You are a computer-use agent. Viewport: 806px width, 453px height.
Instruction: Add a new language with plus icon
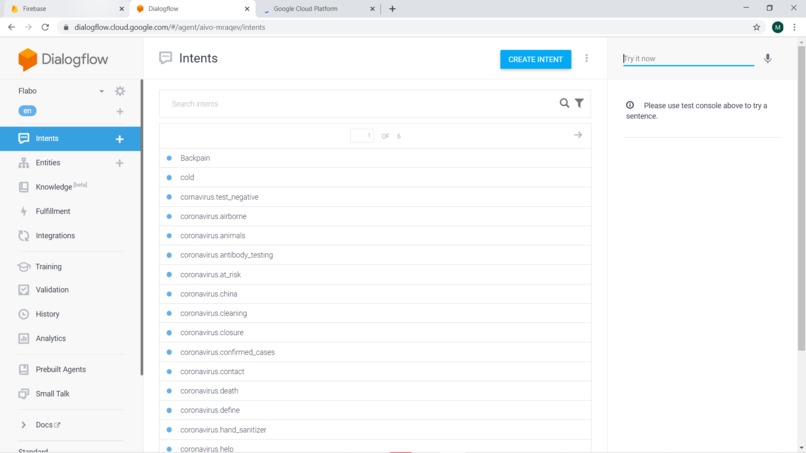[120, 111]
